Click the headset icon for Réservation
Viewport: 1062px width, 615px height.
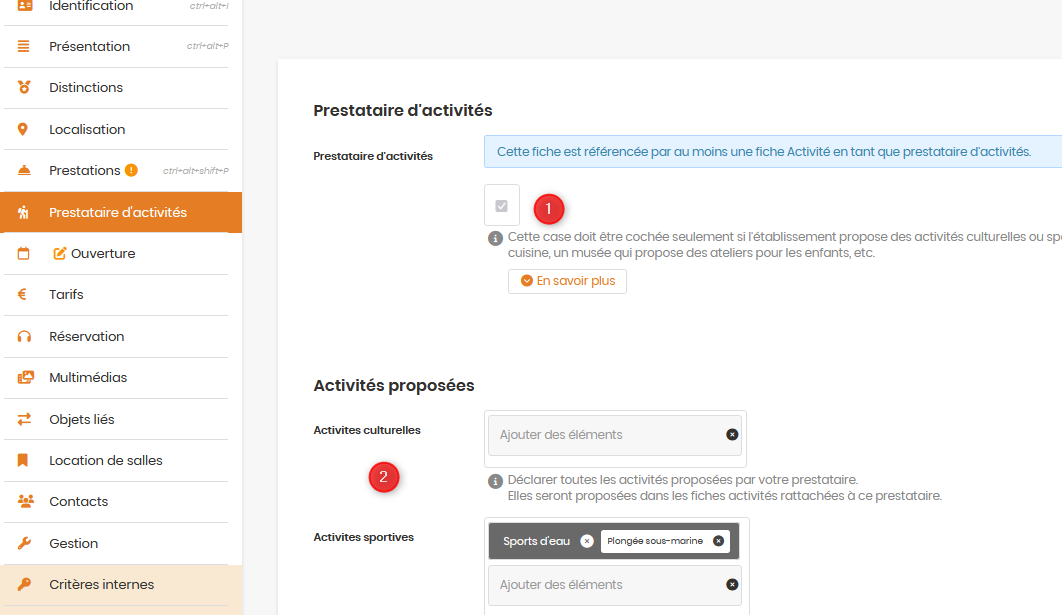tap(24, 337)
